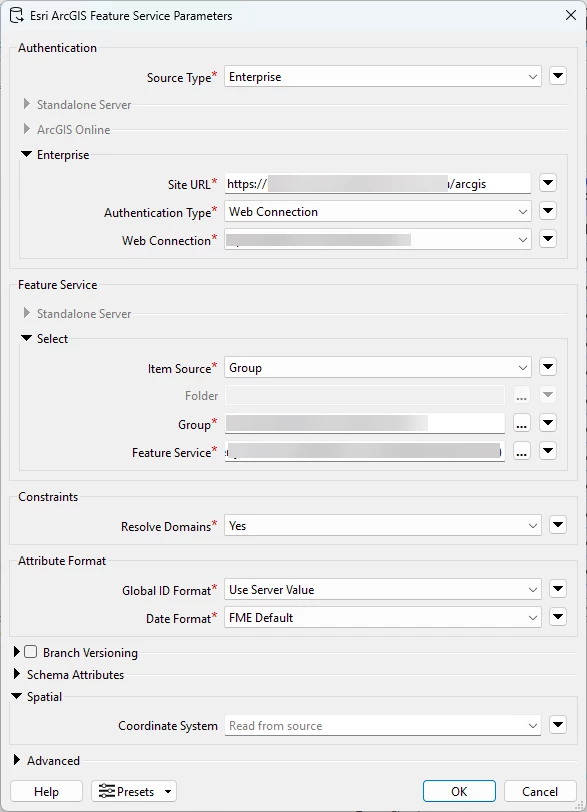Close the Feature Service Parameters dialog
Viewport: 587px width, 812px height.
pos(571,15)
